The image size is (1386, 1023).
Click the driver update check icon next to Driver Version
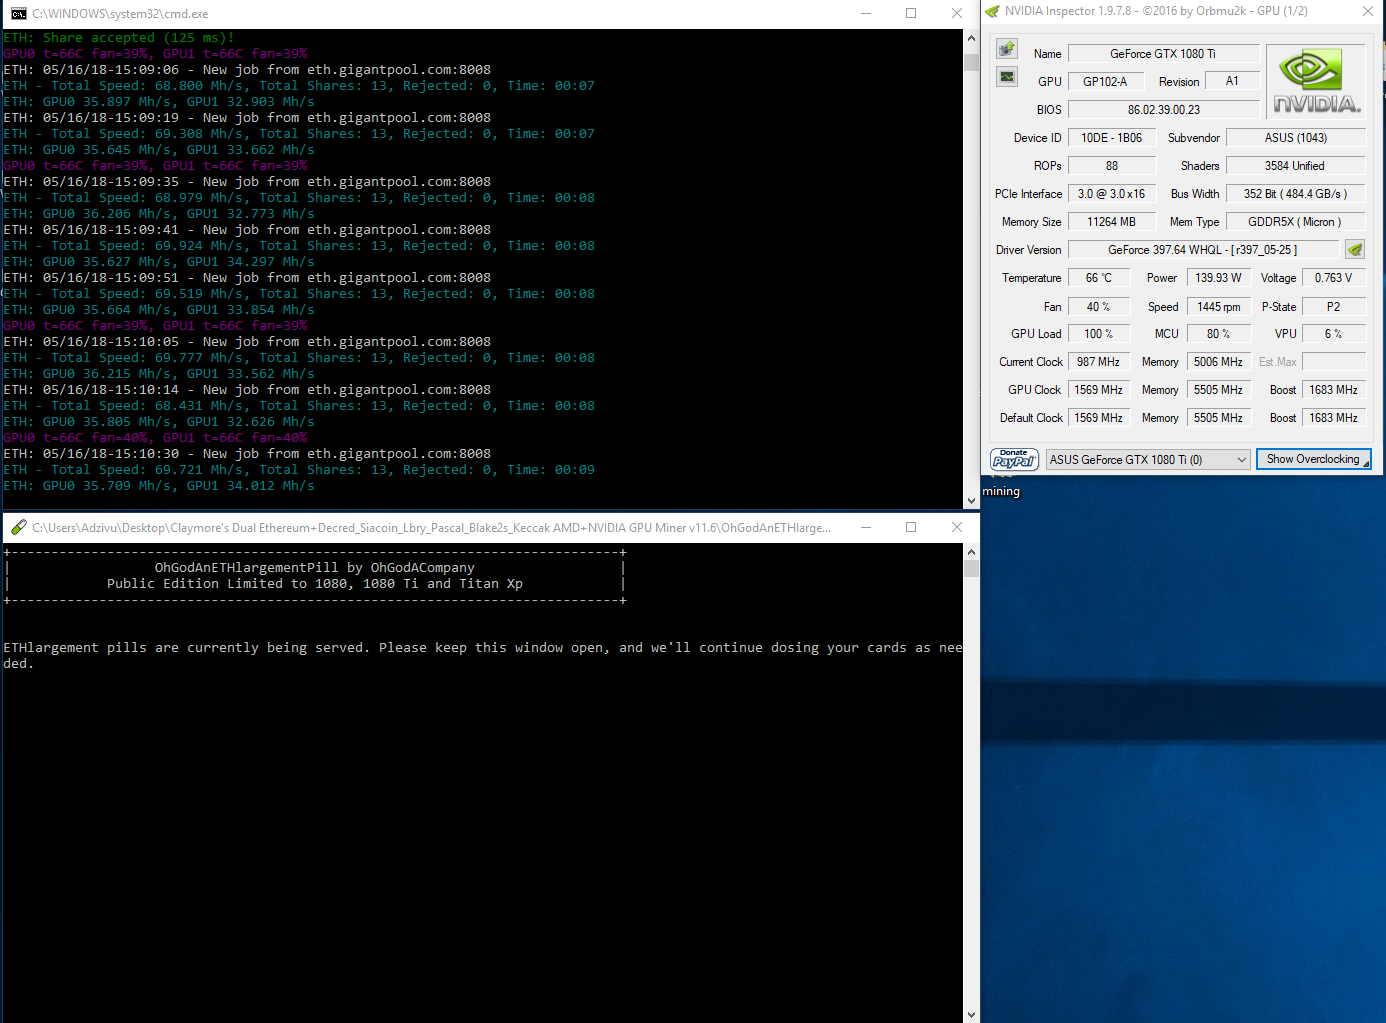(1355, 249)
